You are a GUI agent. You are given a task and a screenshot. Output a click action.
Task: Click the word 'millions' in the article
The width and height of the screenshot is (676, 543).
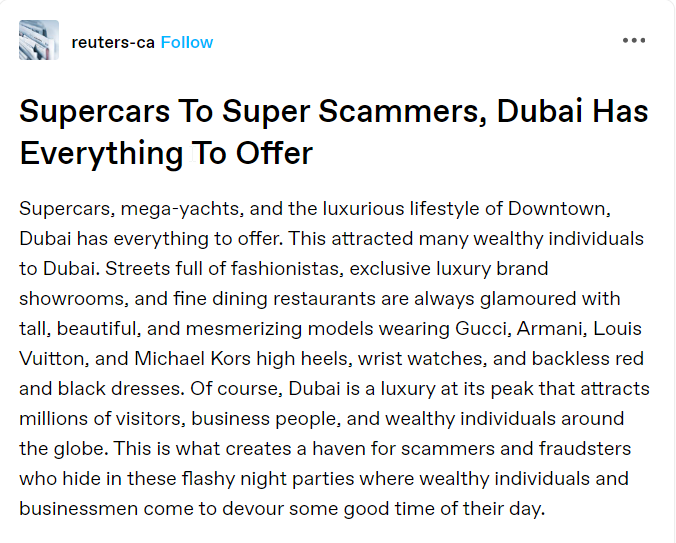click(x=53, y=419)
